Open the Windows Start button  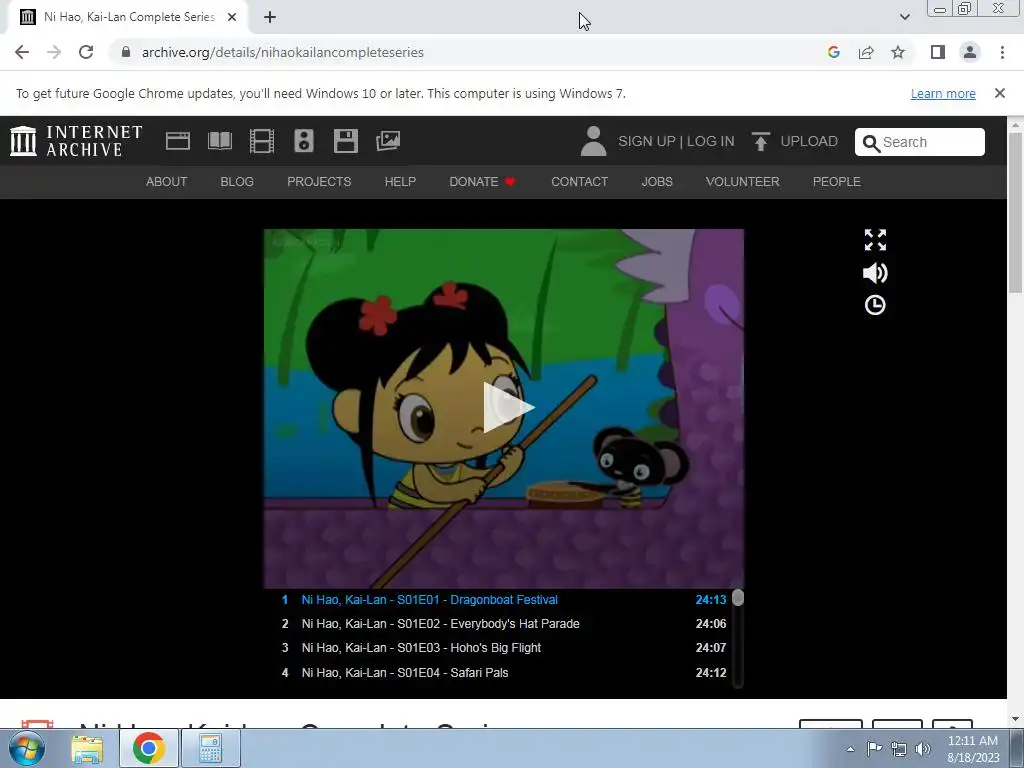pyautogui.click(x=26, y=748)
